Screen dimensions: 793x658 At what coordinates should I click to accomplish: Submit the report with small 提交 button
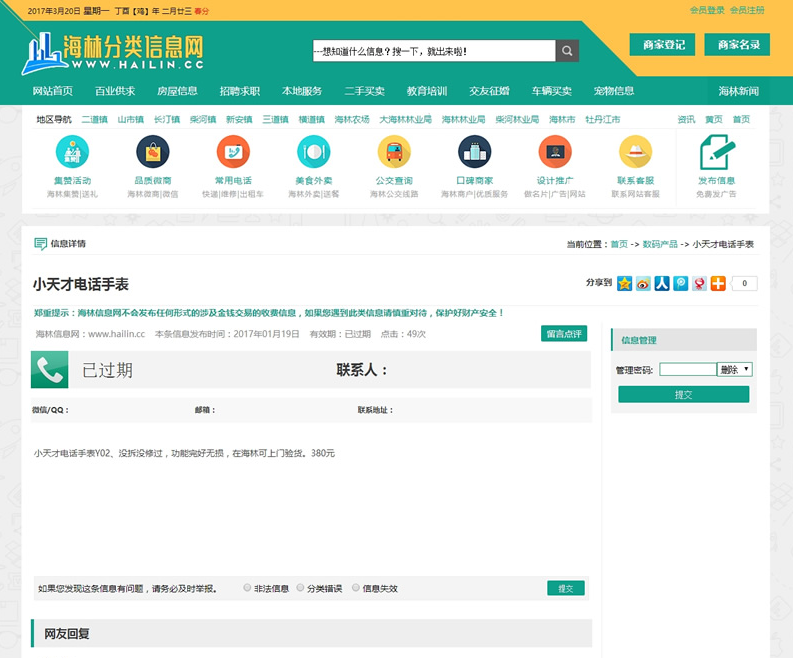[x=565, y=588]
